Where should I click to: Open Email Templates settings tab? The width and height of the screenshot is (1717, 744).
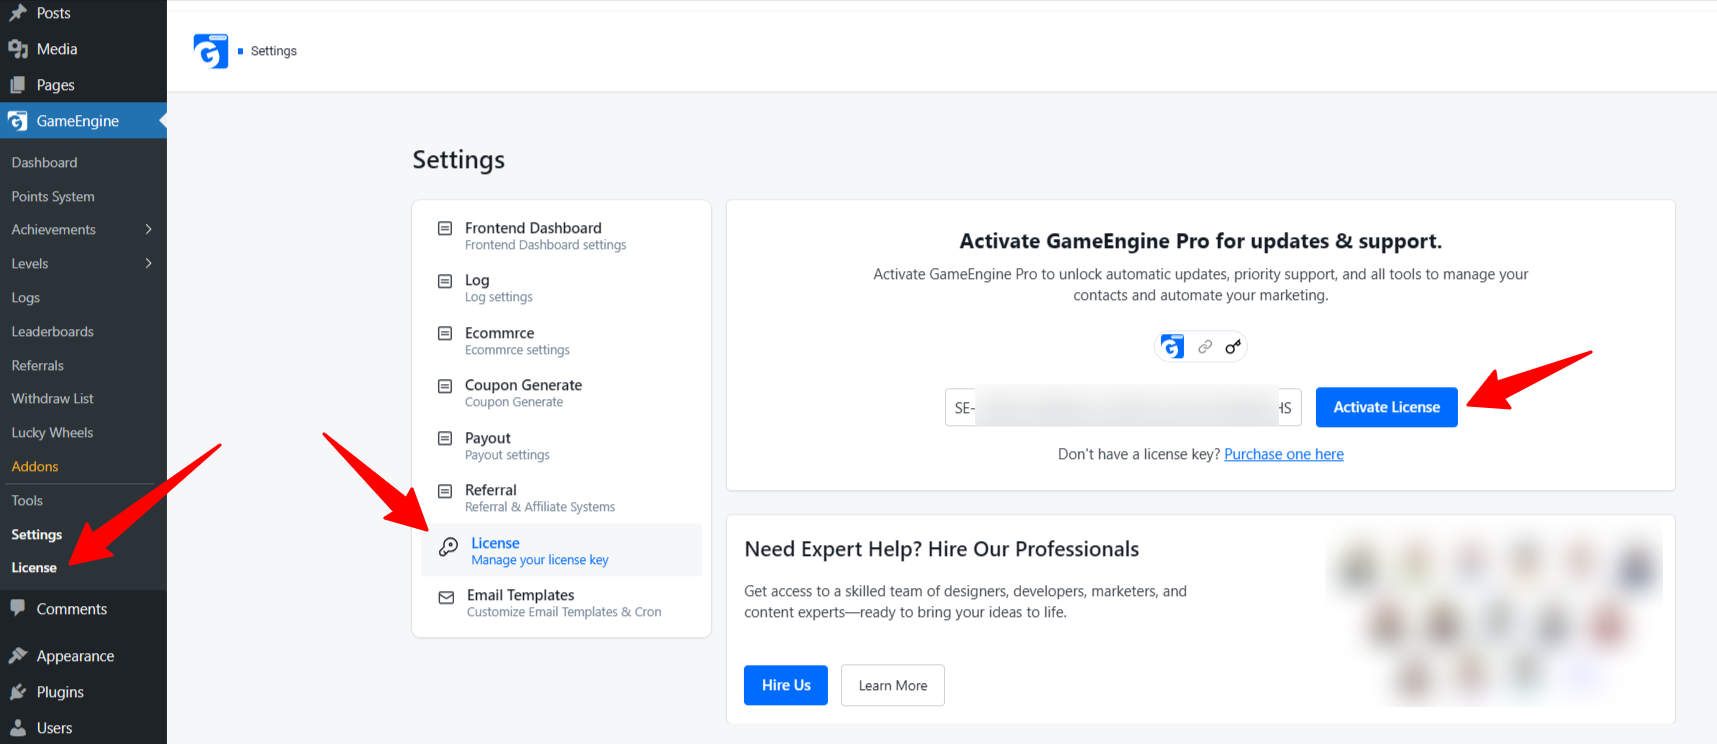561,603
